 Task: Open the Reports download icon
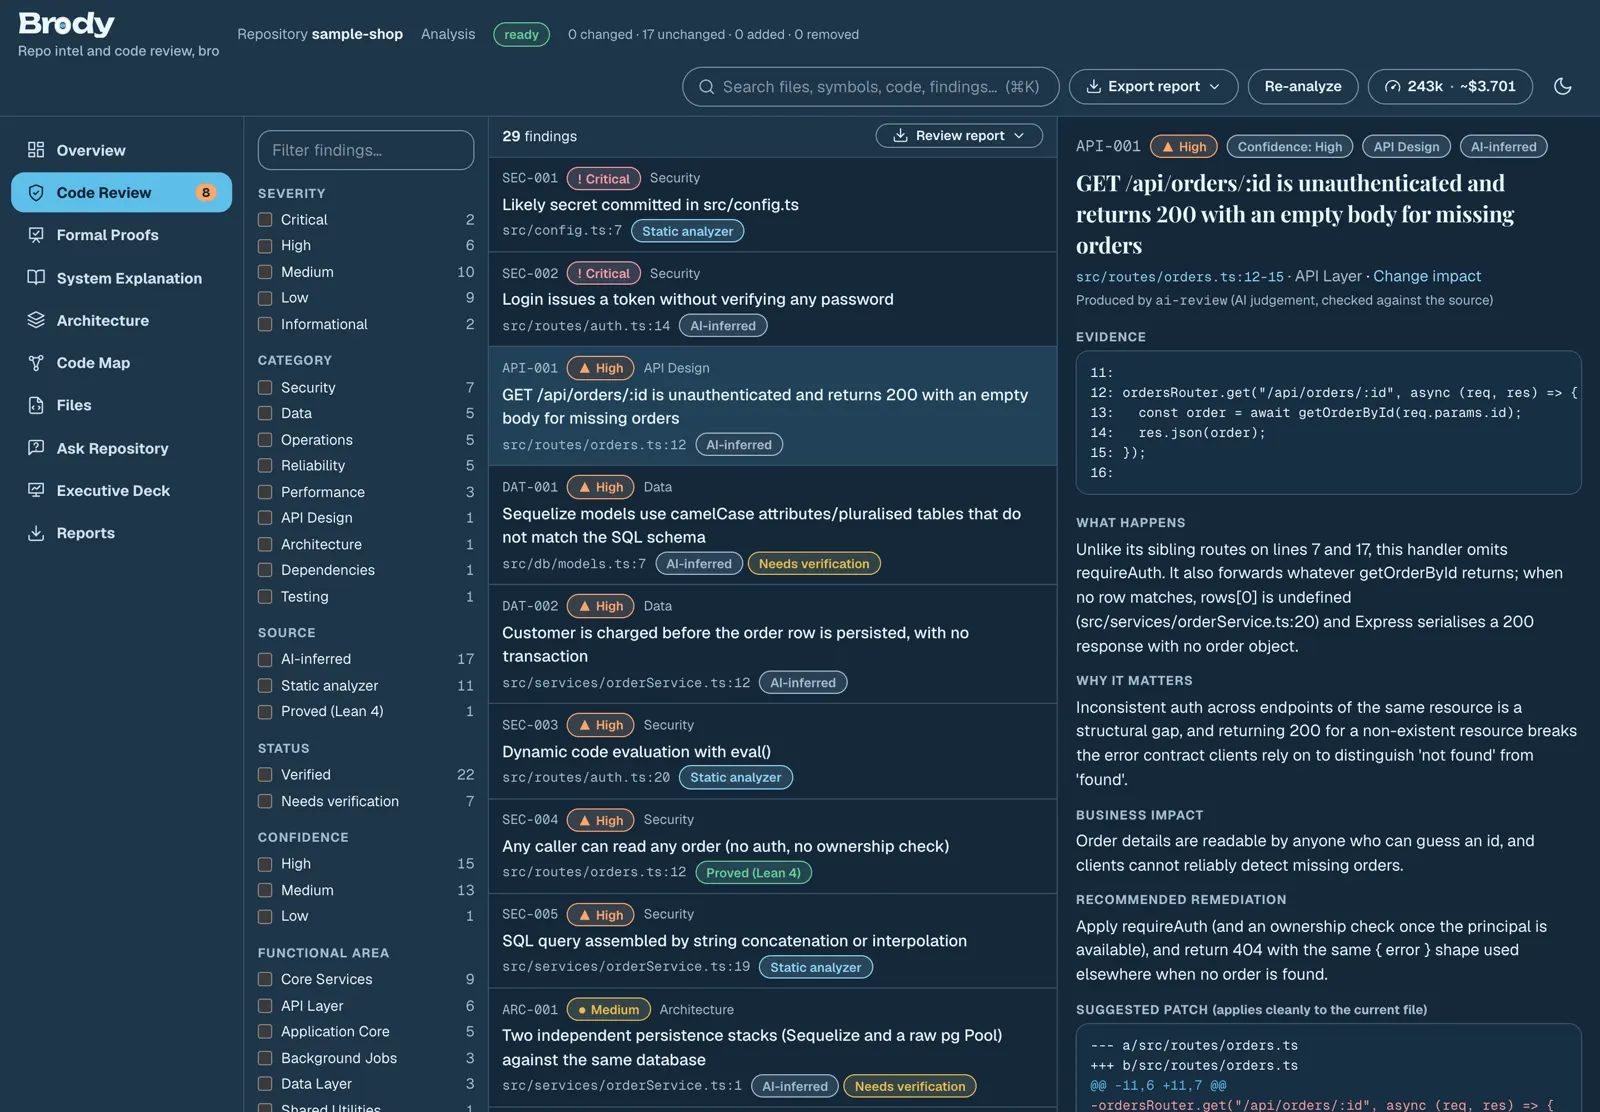36,533
